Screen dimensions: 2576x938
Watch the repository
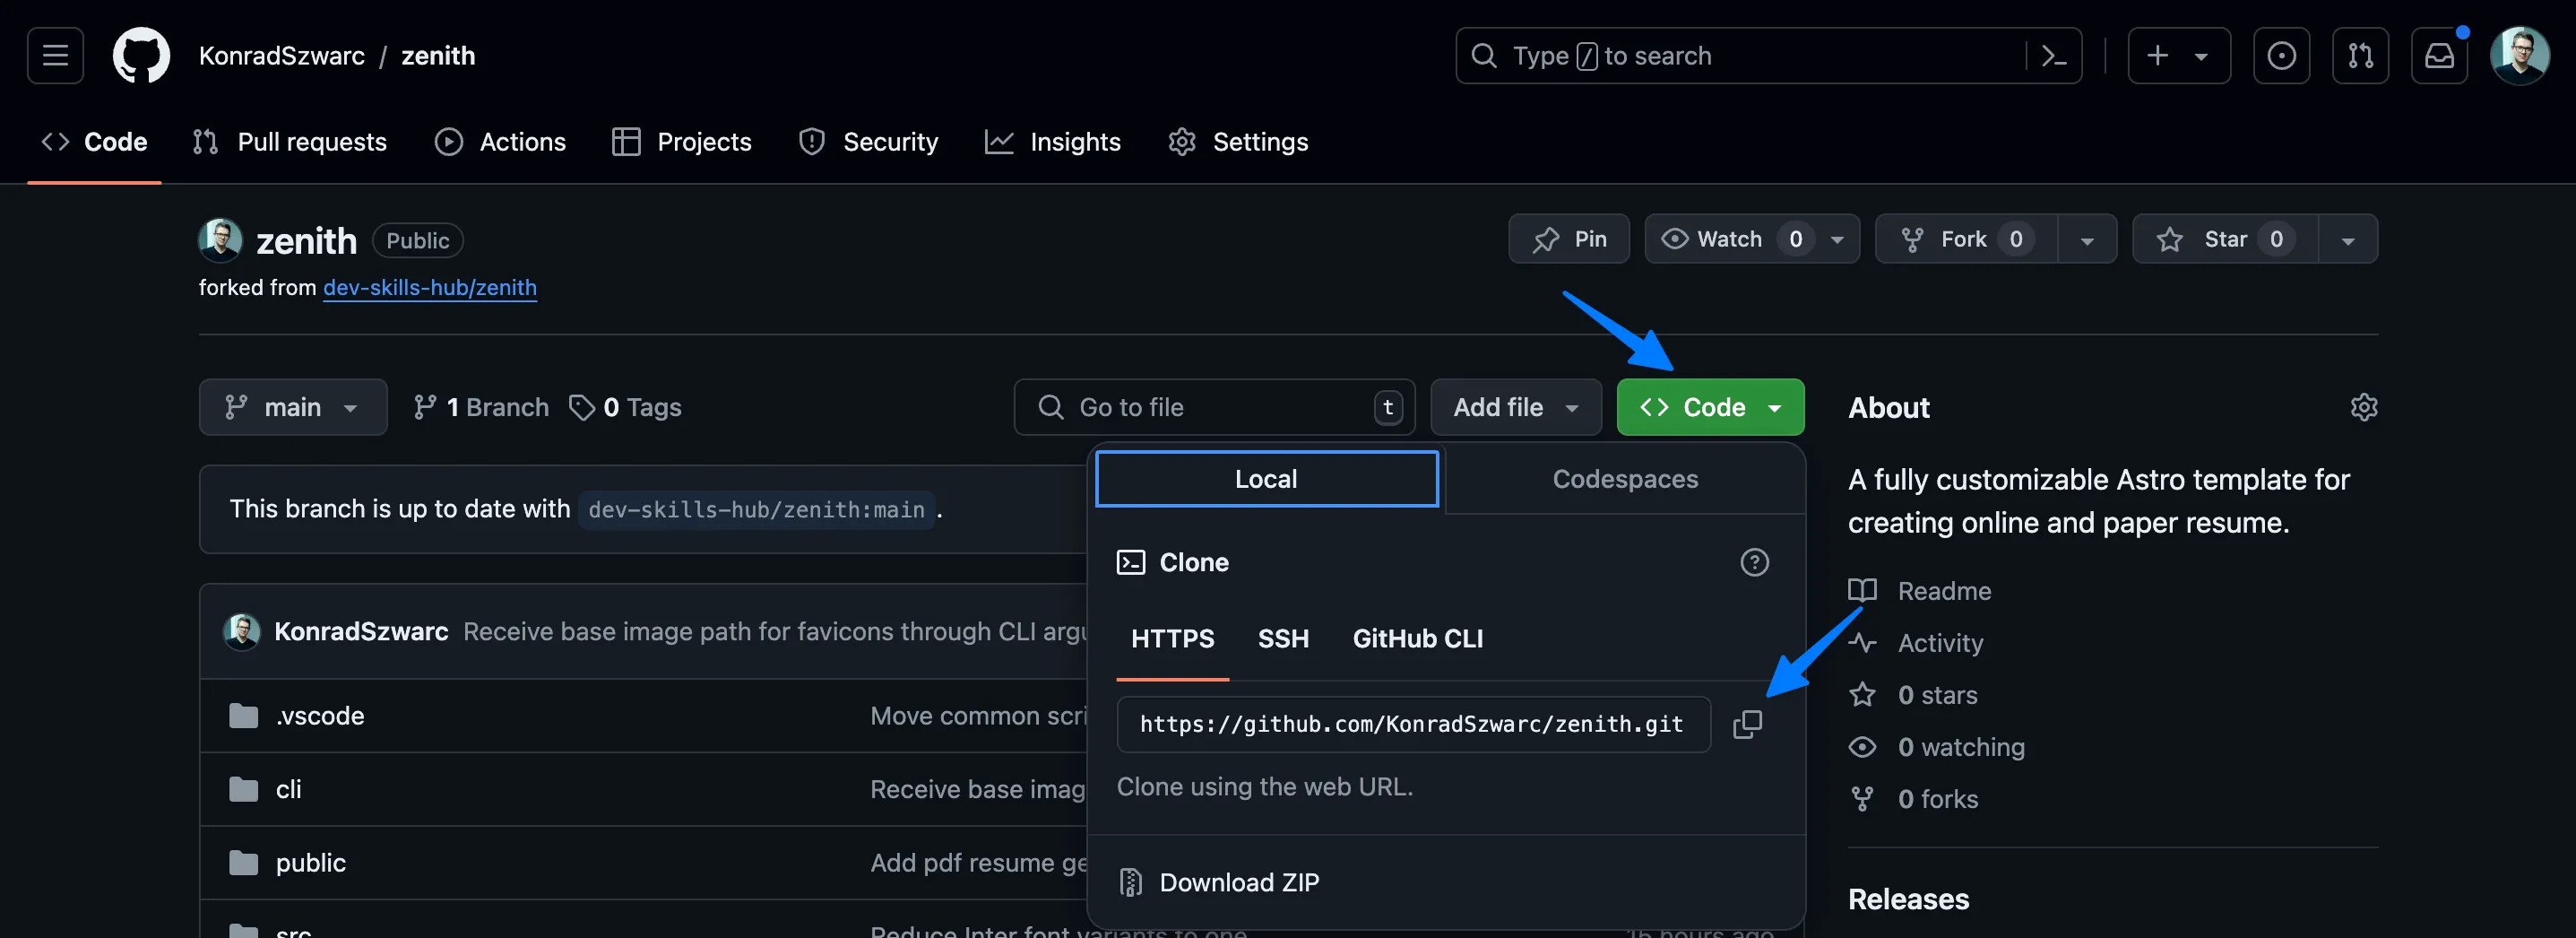tap(1731, 239)
